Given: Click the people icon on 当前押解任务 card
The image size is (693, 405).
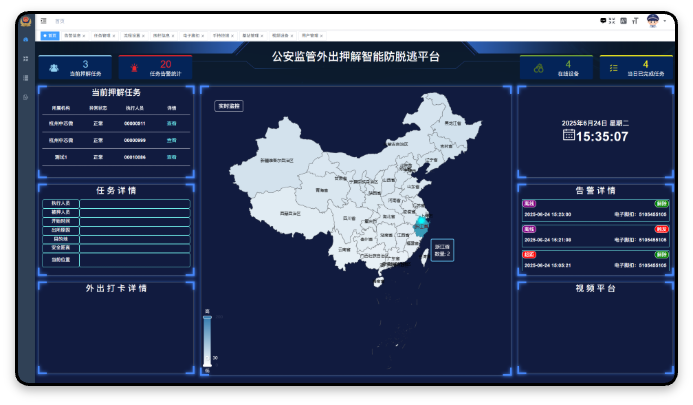Looking at the screenshot, I should [51, 68].
